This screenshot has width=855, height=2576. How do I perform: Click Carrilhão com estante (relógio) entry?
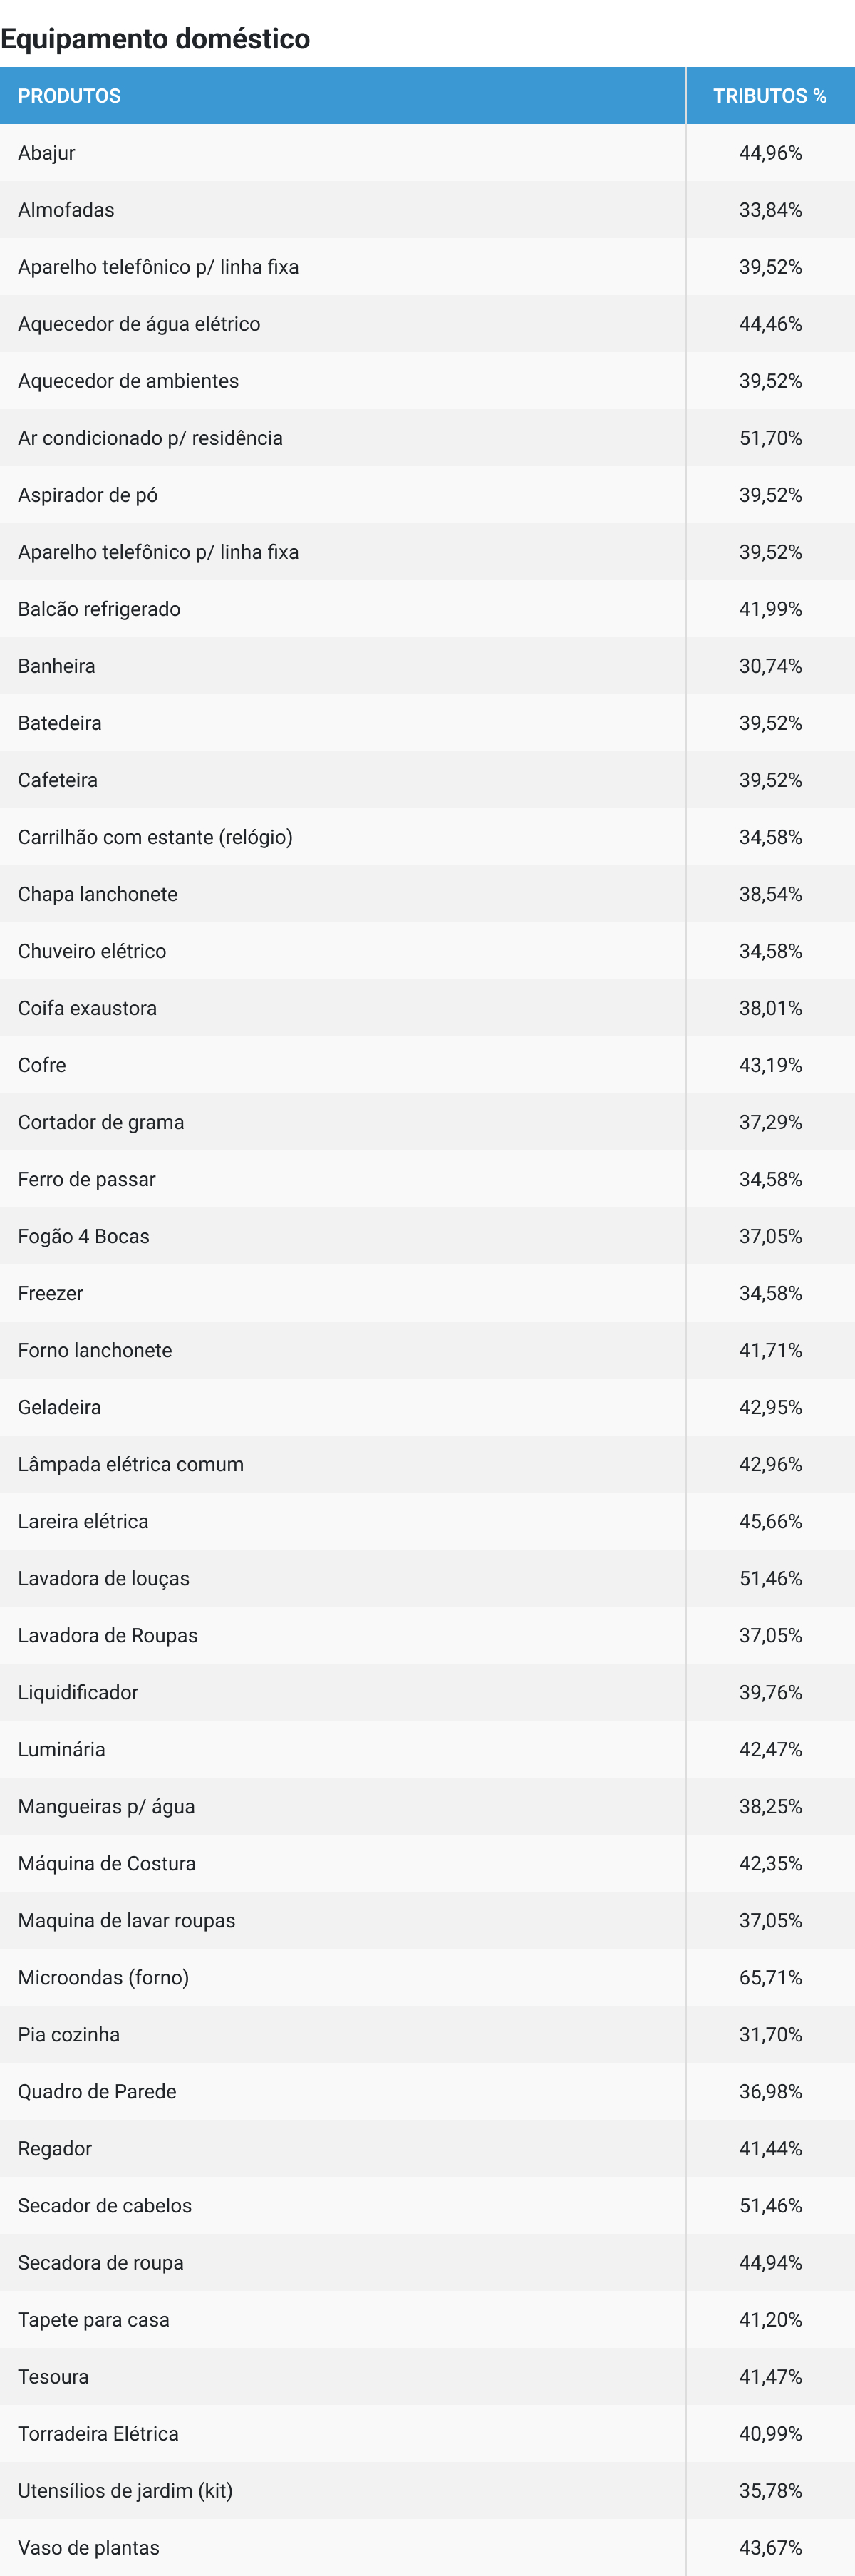pyautogui.click(x=155, y=837)
